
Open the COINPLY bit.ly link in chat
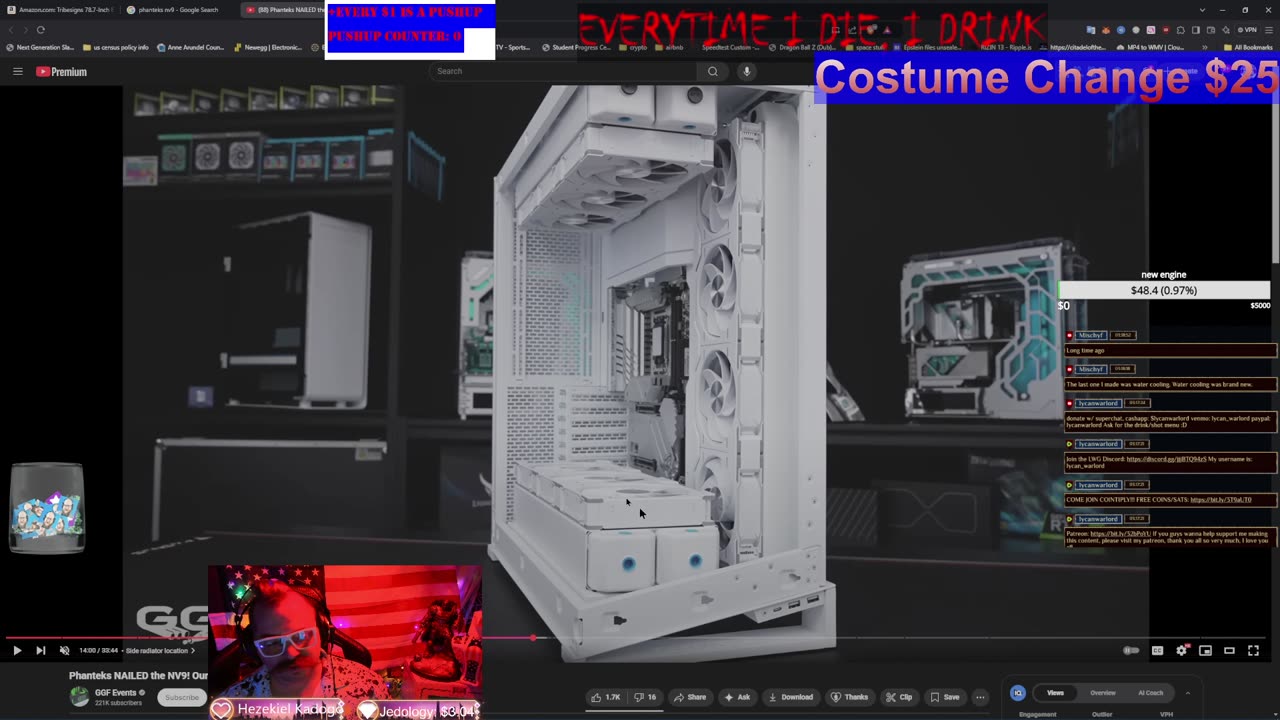1220,499
